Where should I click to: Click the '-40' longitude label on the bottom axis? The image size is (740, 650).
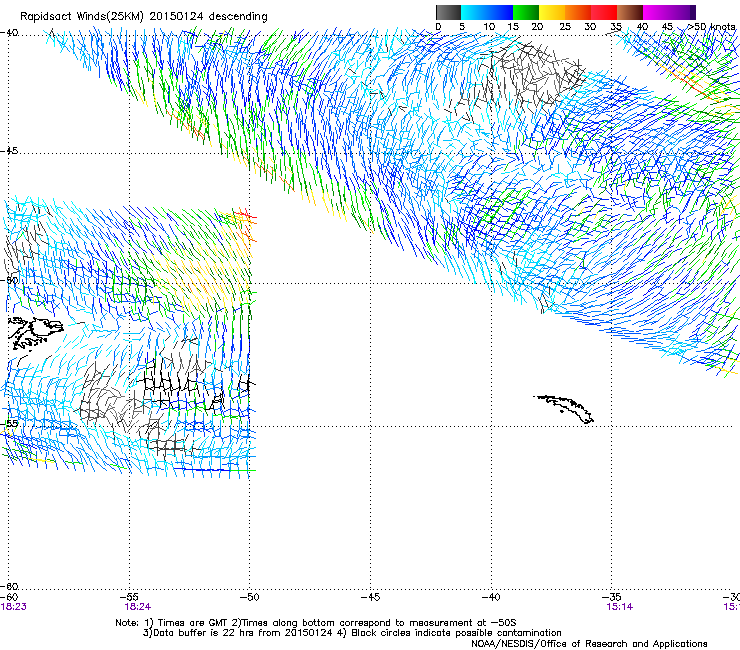click(x=491, y=597)
